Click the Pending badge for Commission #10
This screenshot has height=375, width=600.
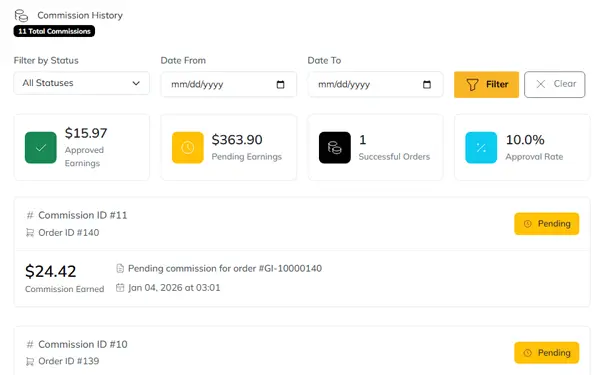pos(546,353)
